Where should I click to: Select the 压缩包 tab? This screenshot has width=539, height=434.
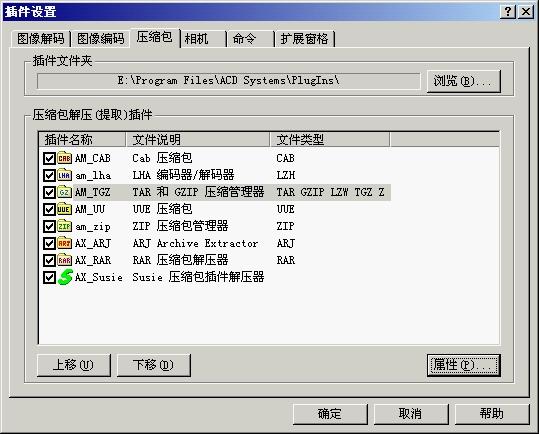[x=155, y=37]
